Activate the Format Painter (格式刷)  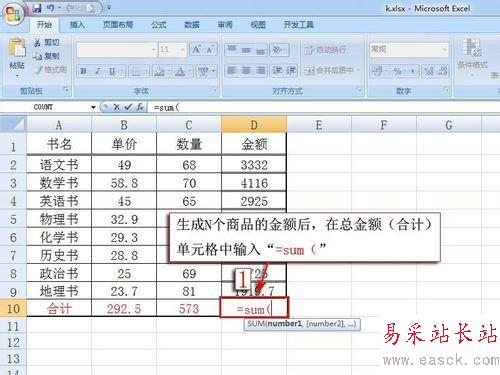50,70
